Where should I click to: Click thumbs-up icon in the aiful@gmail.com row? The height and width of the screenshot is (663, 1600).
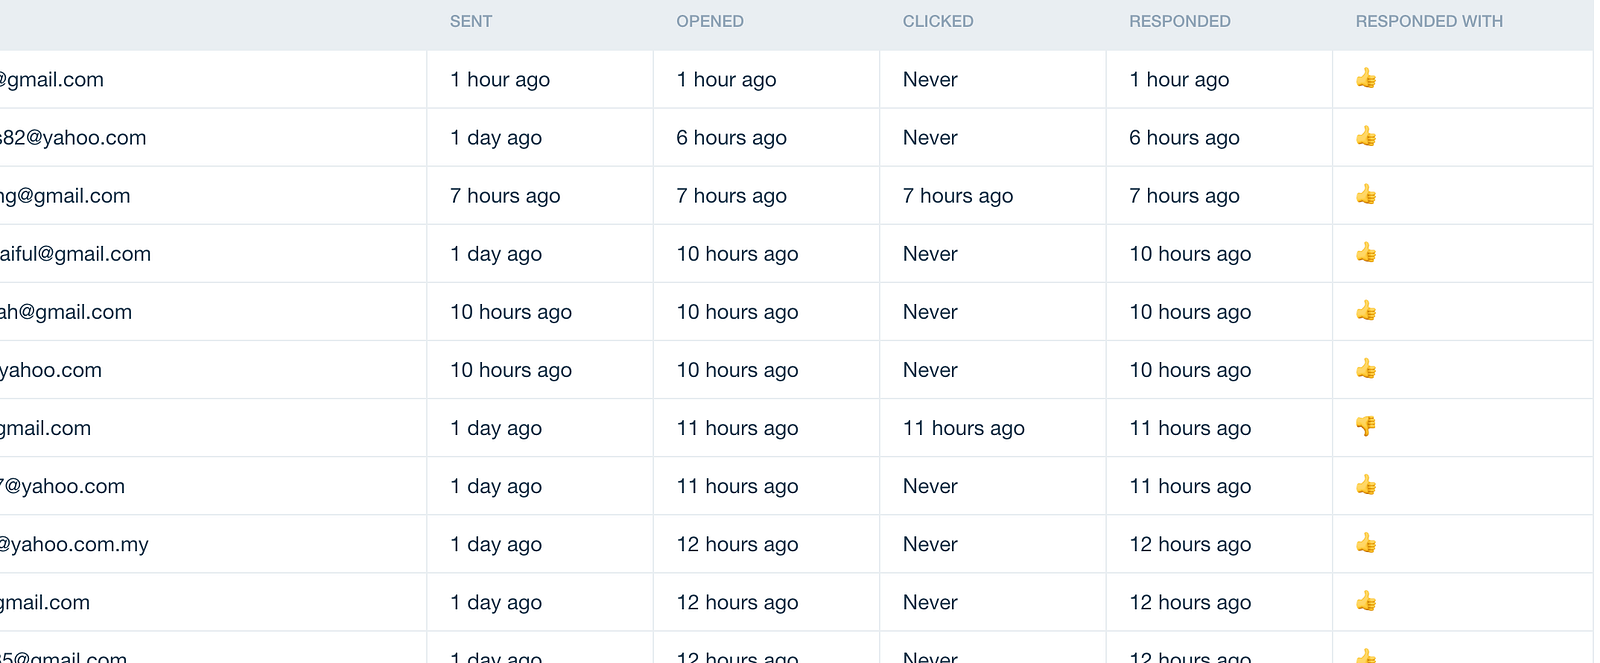point(1366,253)
